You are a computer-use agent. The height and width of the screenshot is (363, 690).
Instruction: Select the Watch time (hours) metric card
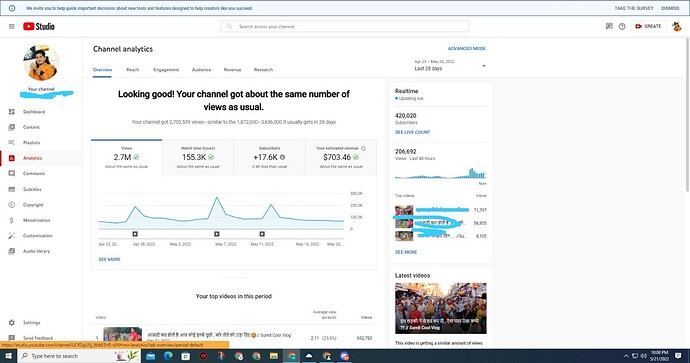[x=198, y=158]
